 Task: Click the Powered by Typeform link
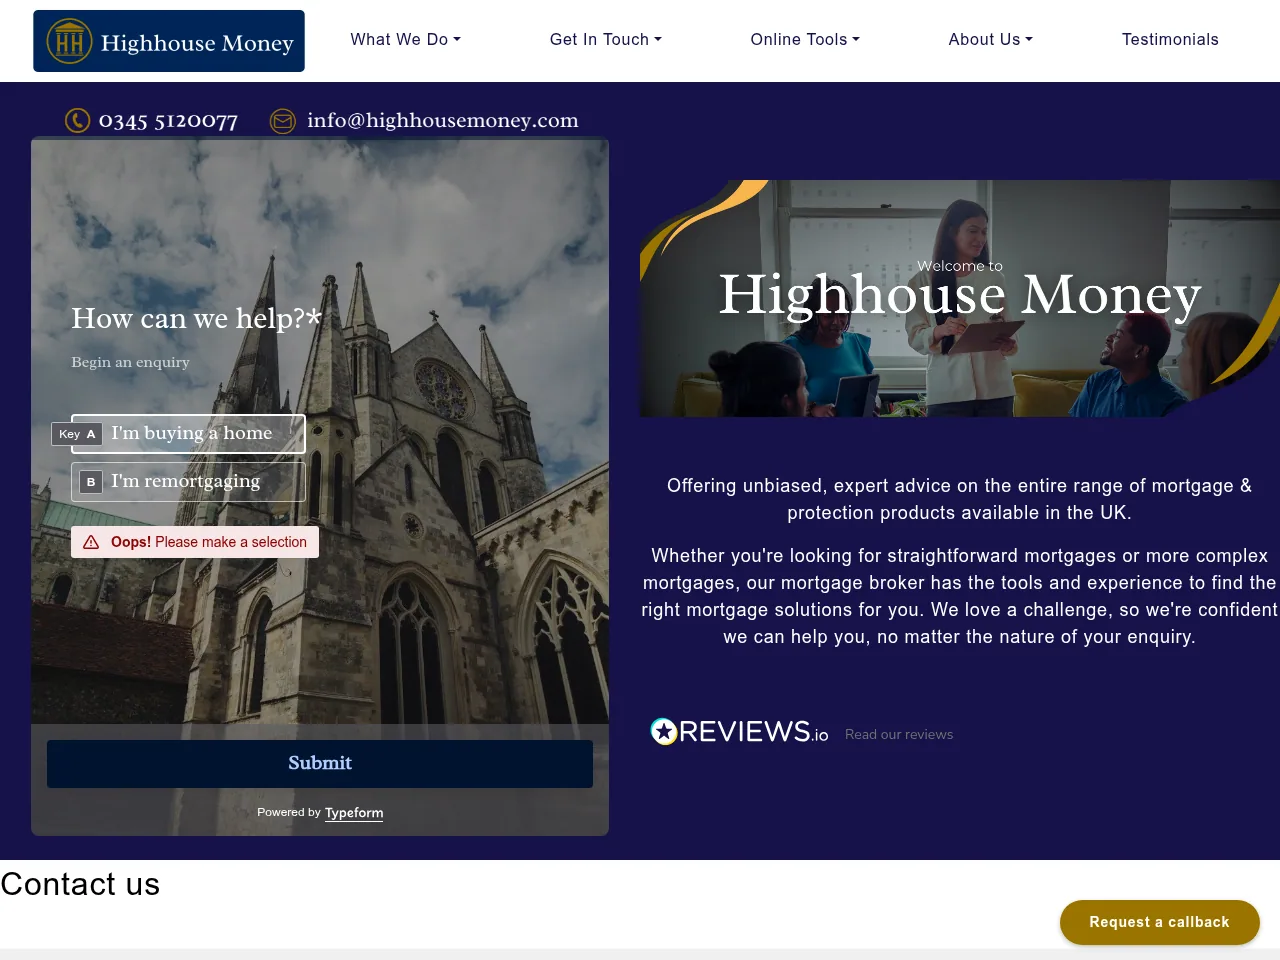tap(354, 812)
